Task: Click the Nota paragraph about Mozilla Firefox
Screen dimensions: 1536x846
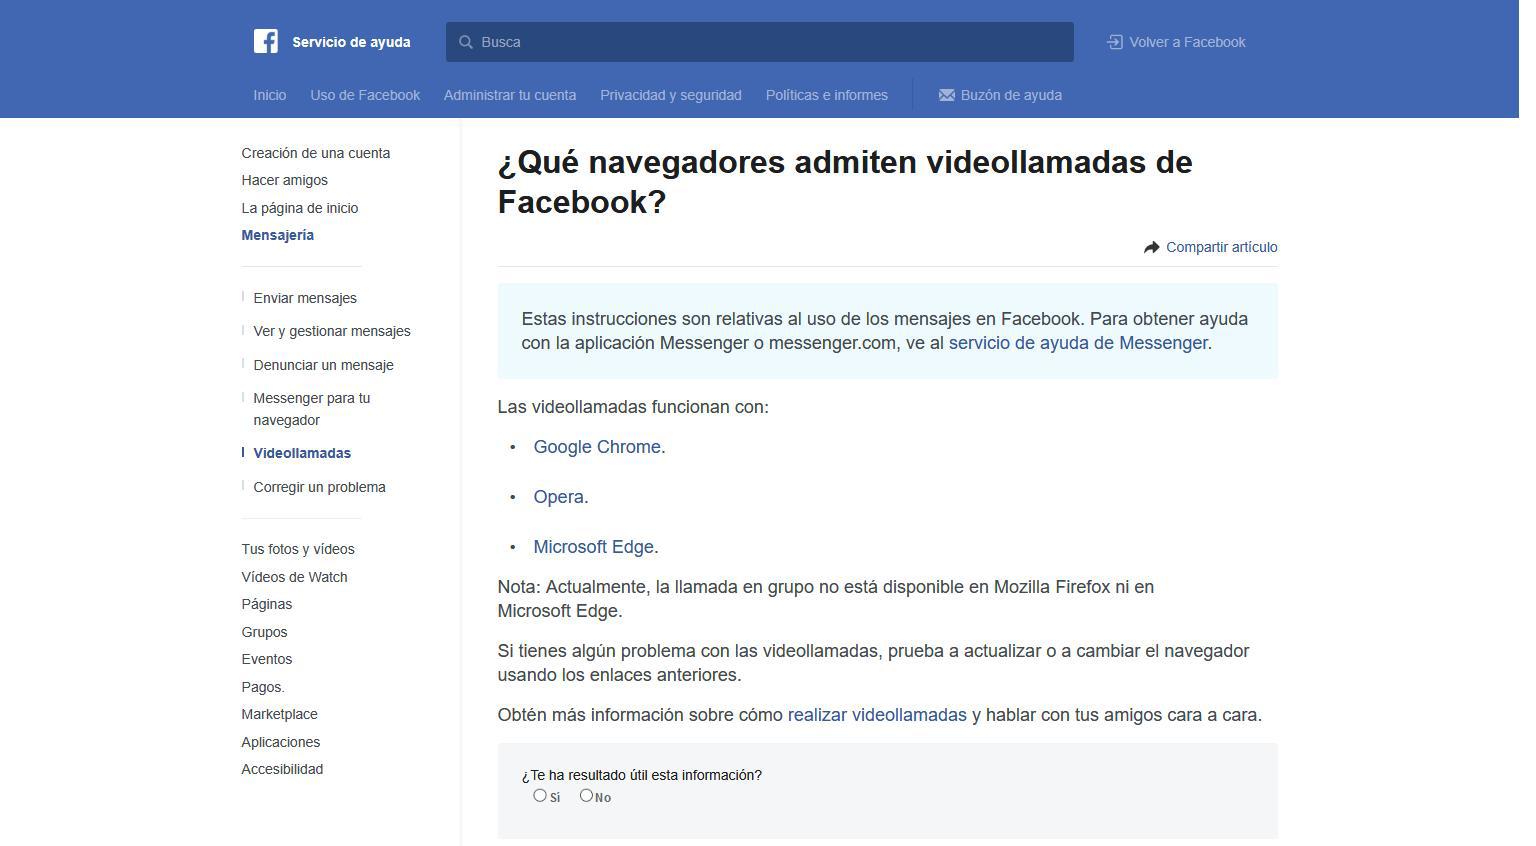Action: coord(826,599)
